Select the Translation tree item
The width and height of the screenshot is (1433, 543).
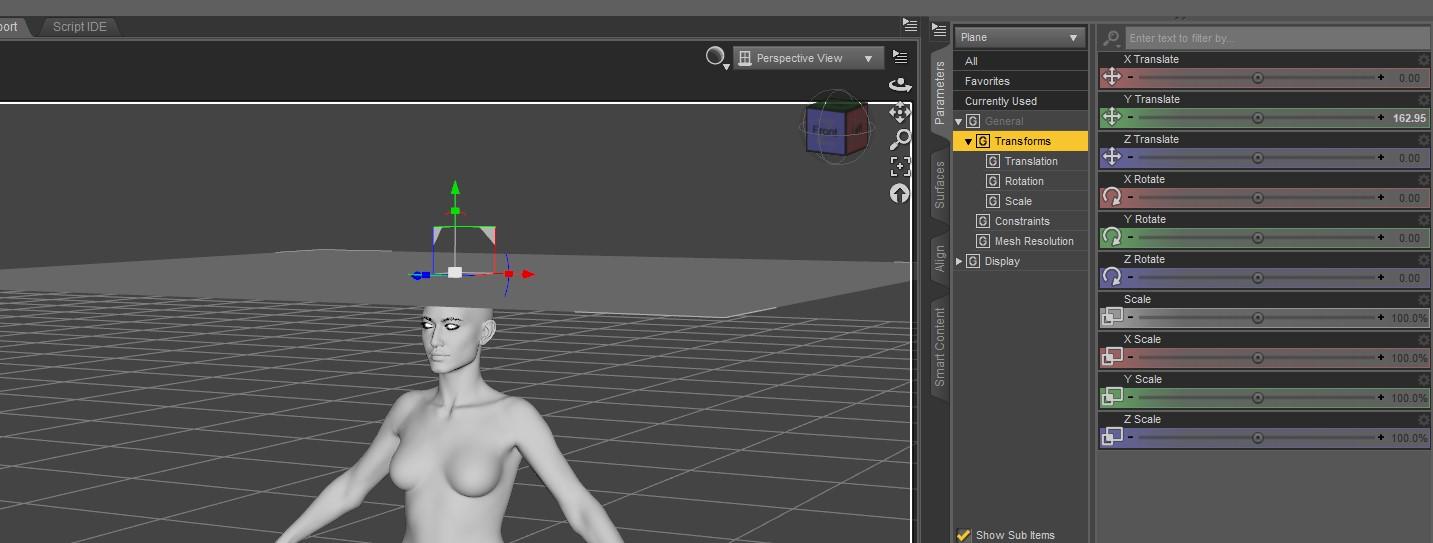click(x=1031, y=161)
